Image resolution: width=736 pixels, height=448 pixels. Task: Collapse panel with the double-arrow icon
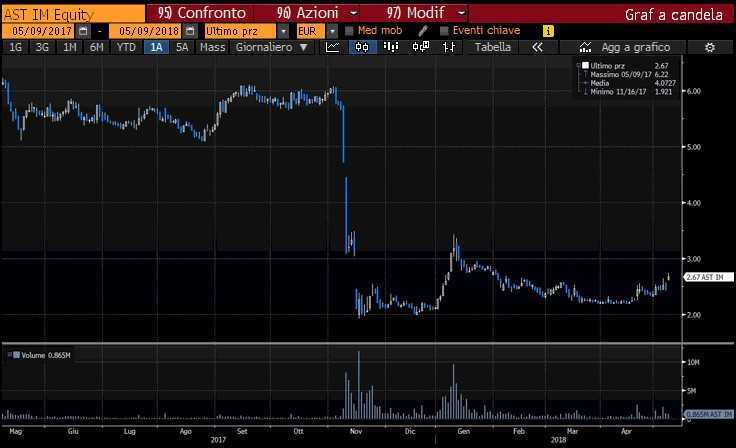(537, 47)
